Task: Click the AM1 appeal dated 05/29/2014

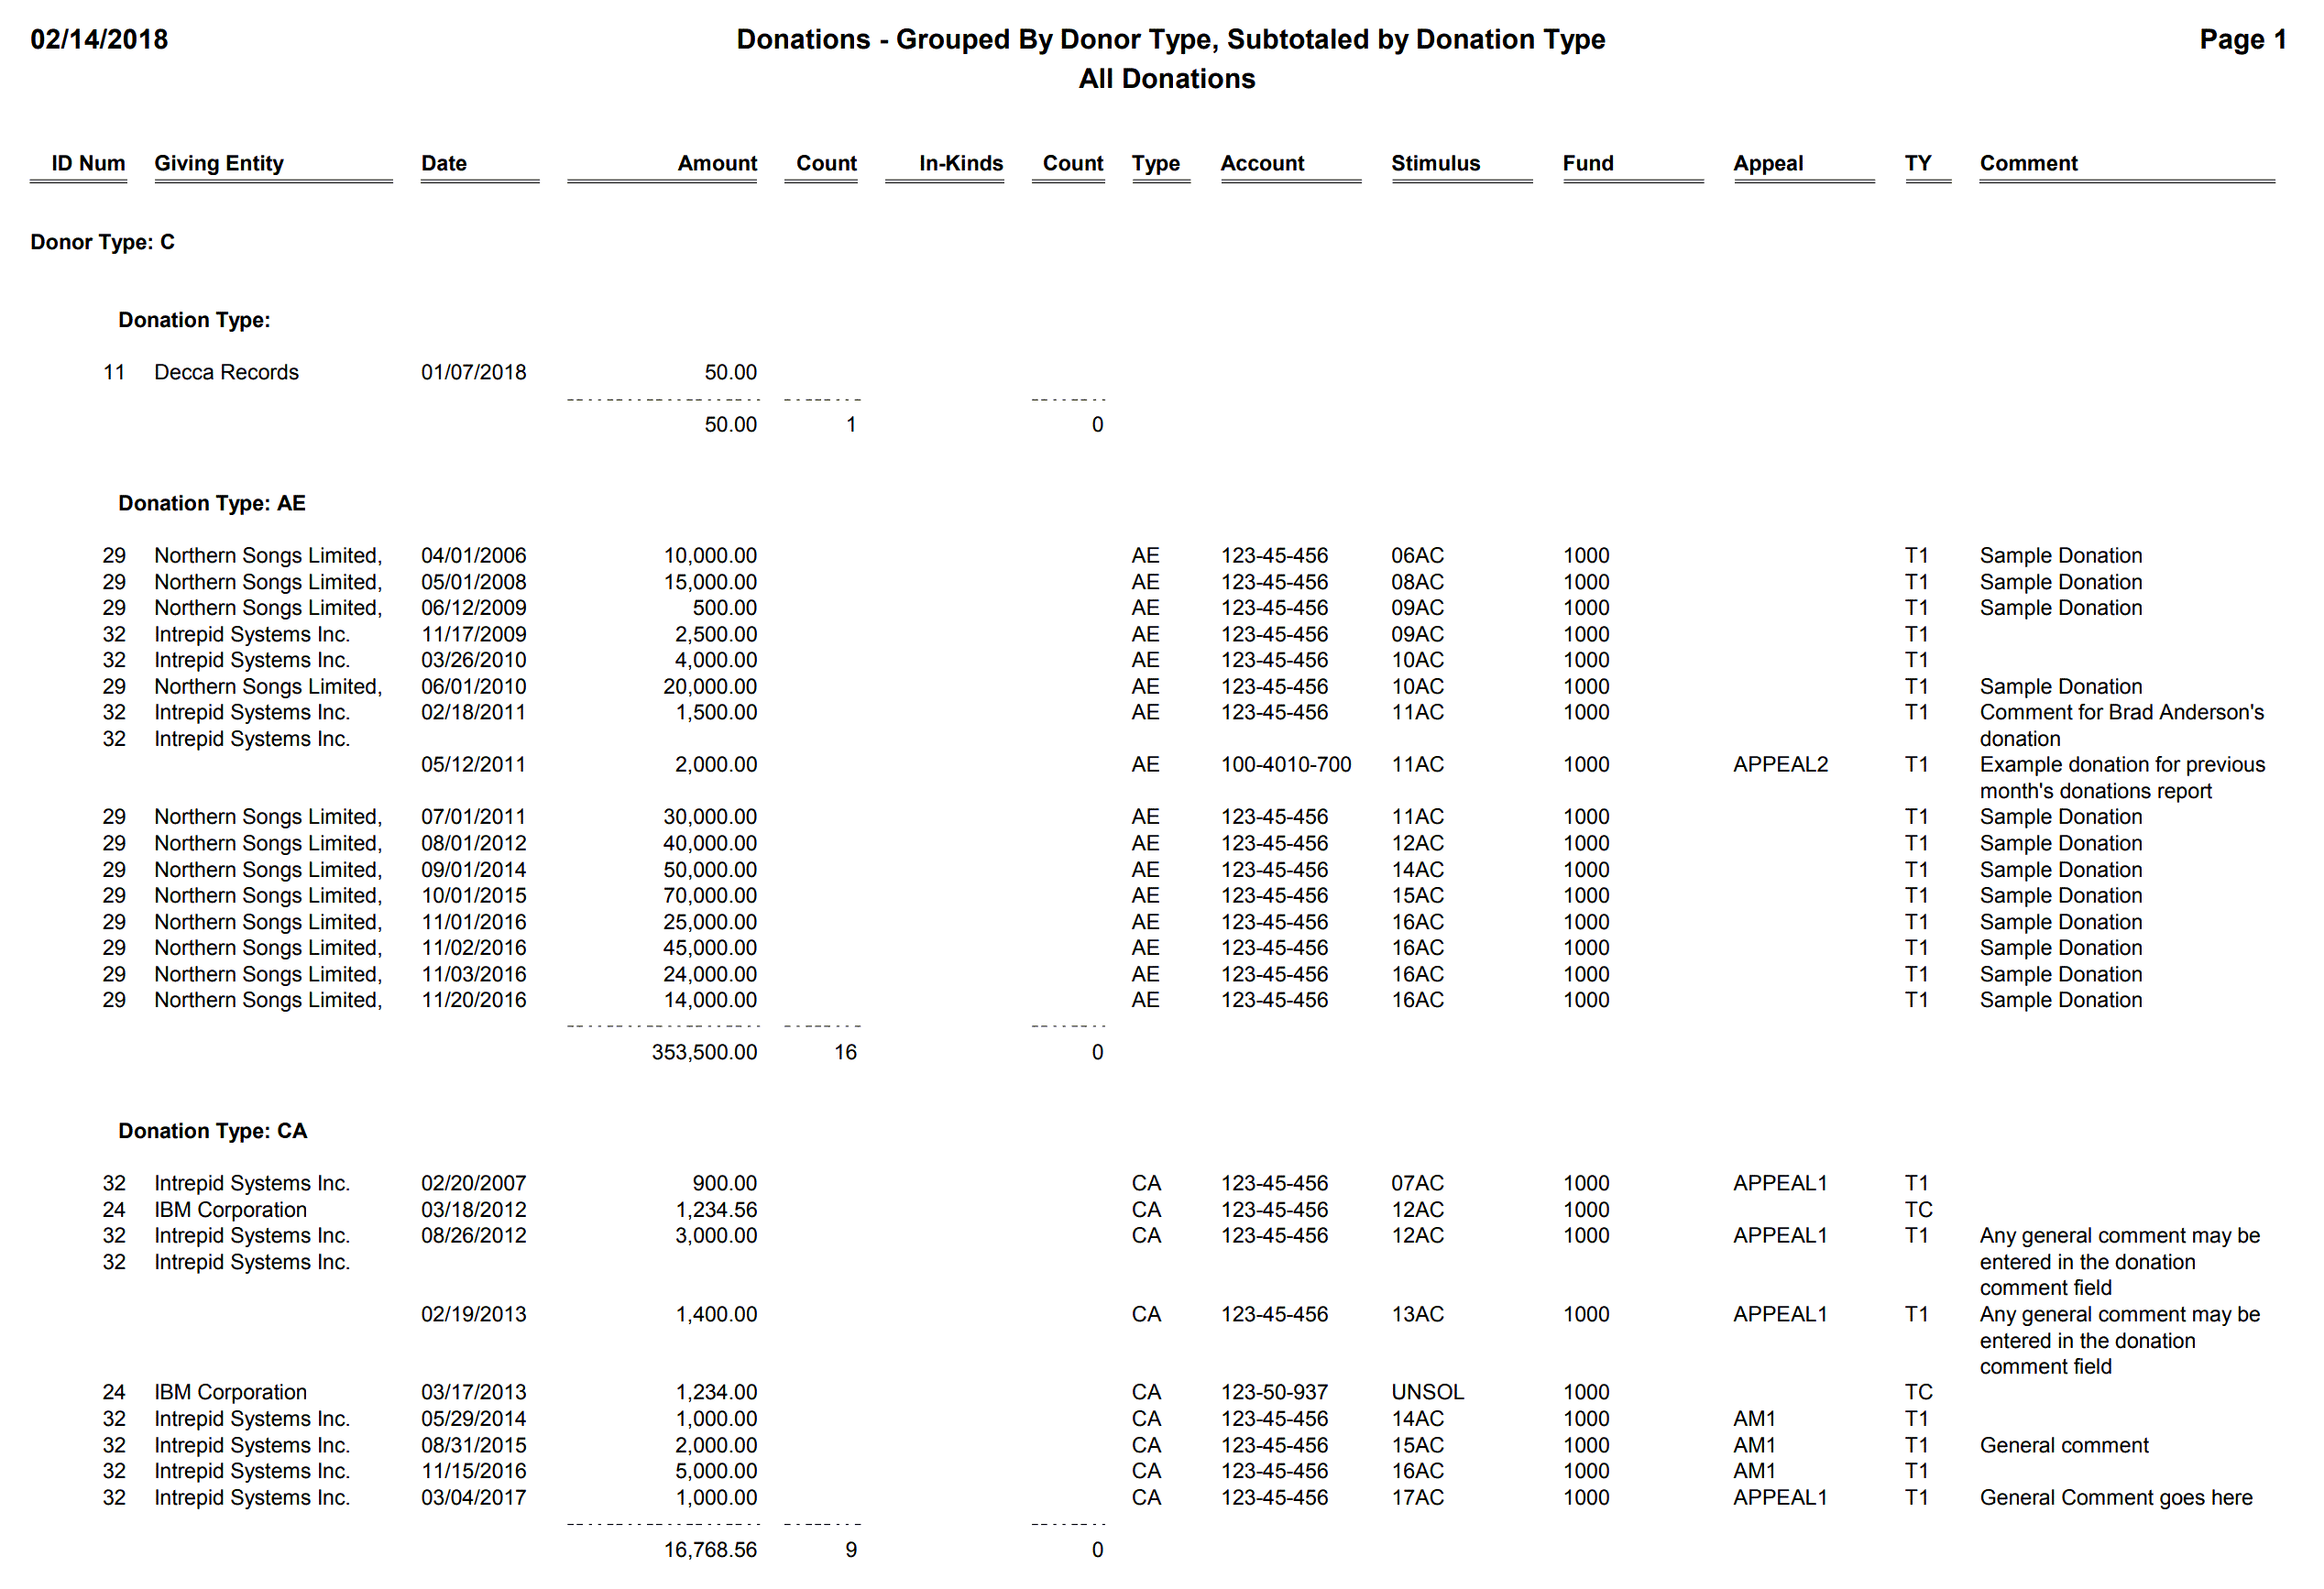Action: (1754, 1418)
